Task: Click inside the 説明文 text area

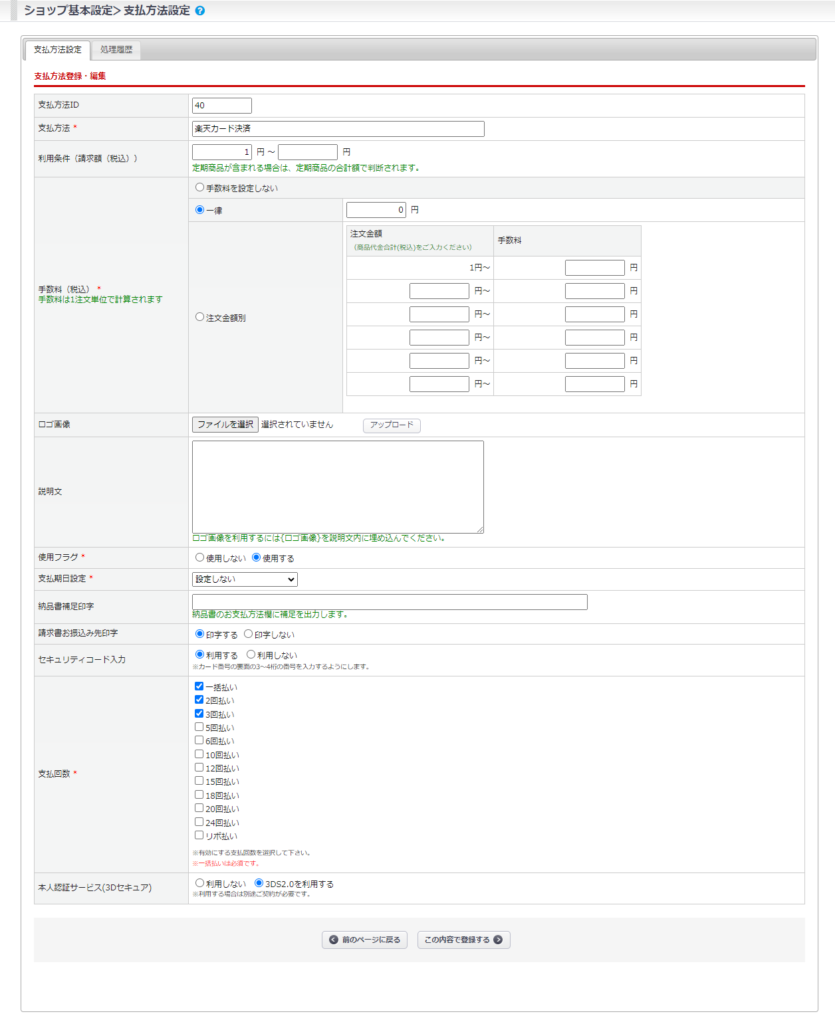Action: coord(338,487)
